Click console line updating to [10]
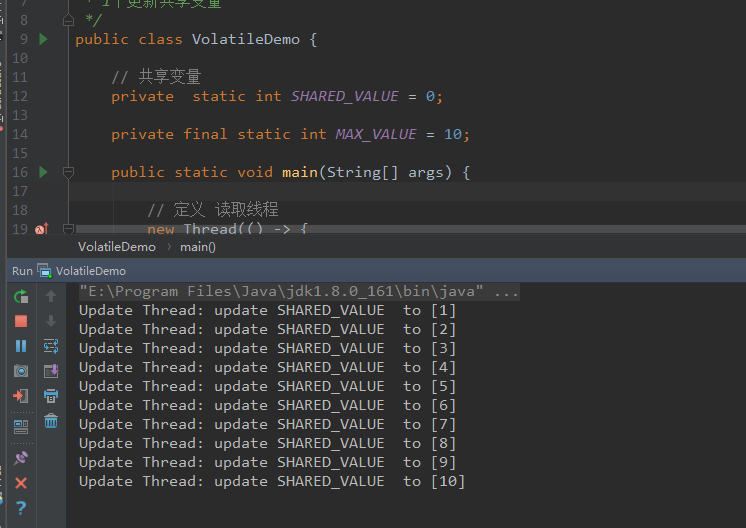The height and width of the screenshot is (528, 746). pyautogui.click(x=272, y=482)
